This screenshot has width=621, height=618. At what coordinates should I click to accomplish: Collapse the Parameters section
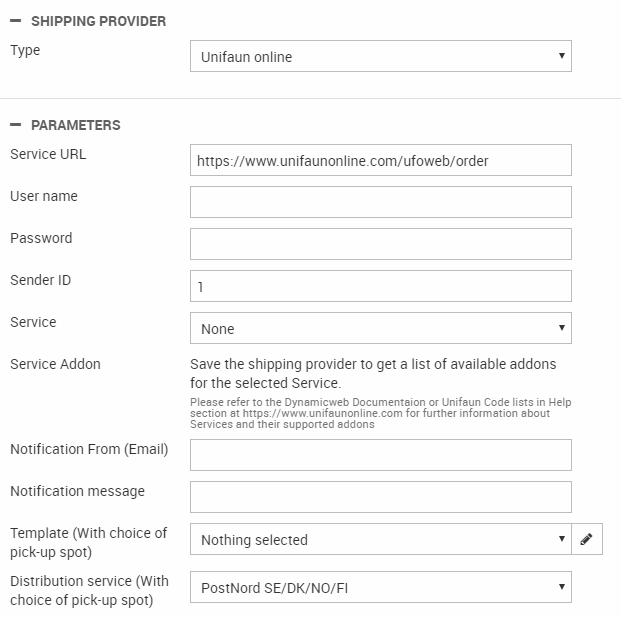tap(15, 125)
